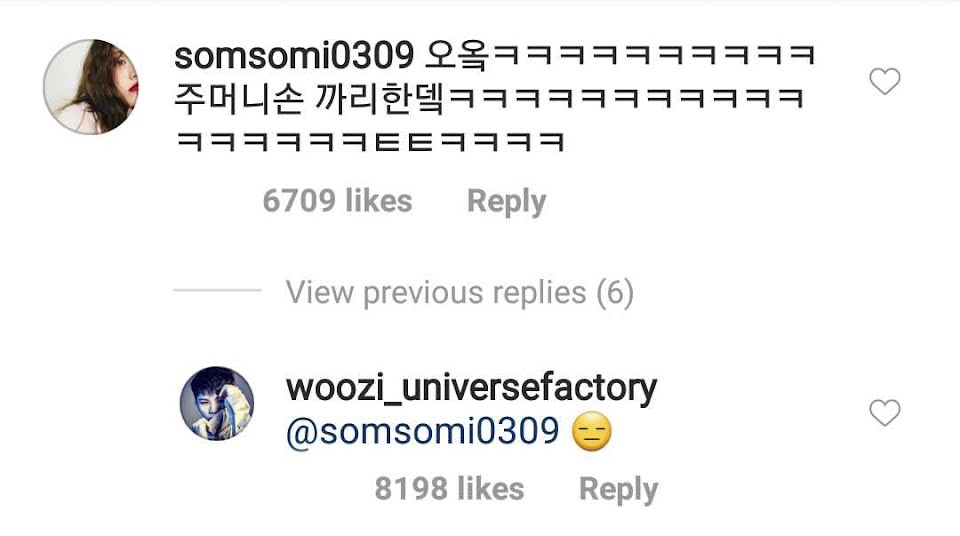The width and height of the screenshot is (960, 536).
Task: Open the somsomi0309 username in the top comment
Action: click(x=294, y=56)
